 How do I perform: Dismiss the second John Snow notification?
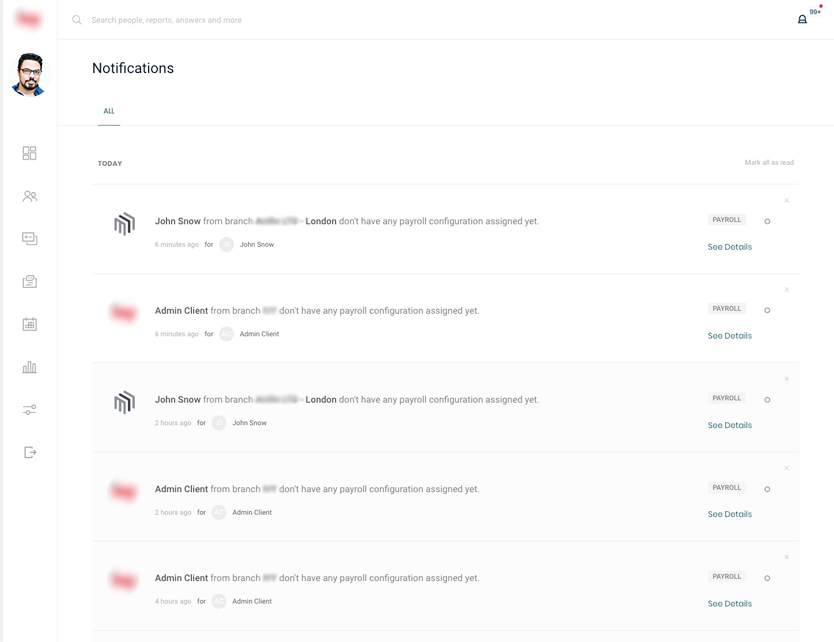click(787, 379)
